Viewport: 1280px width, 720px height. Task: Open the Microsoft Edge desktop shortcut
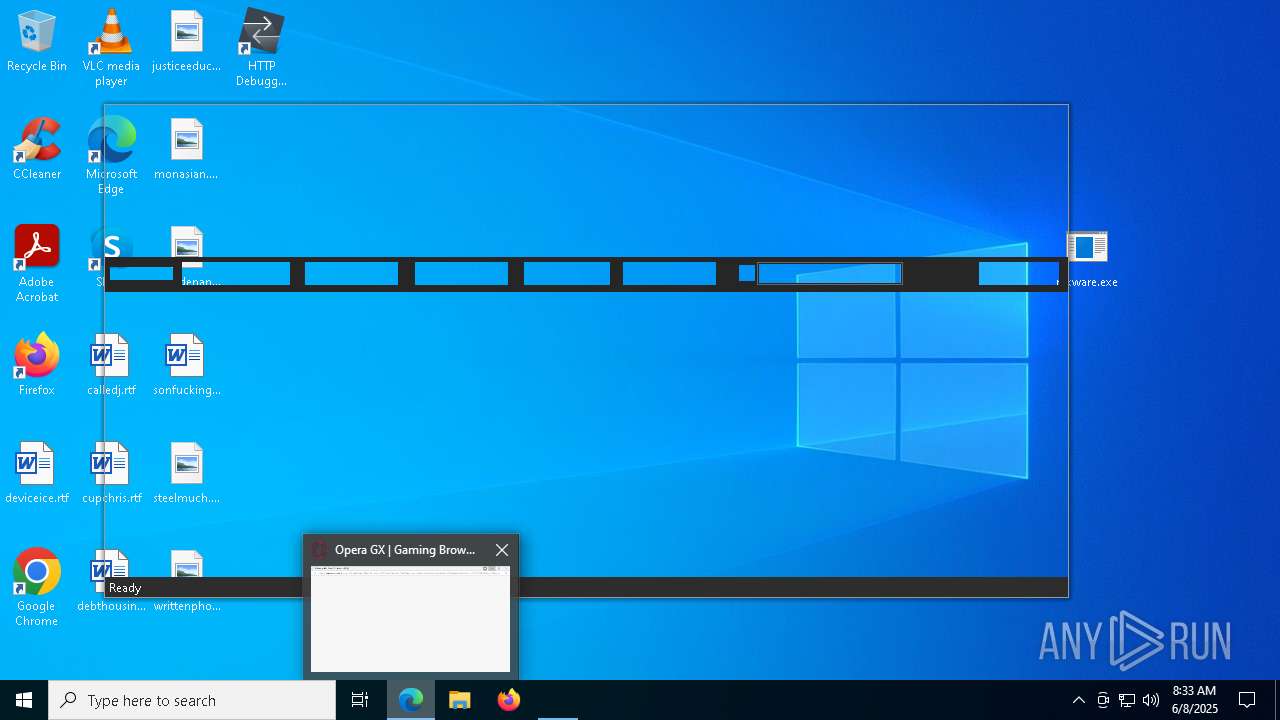[111, 156]
